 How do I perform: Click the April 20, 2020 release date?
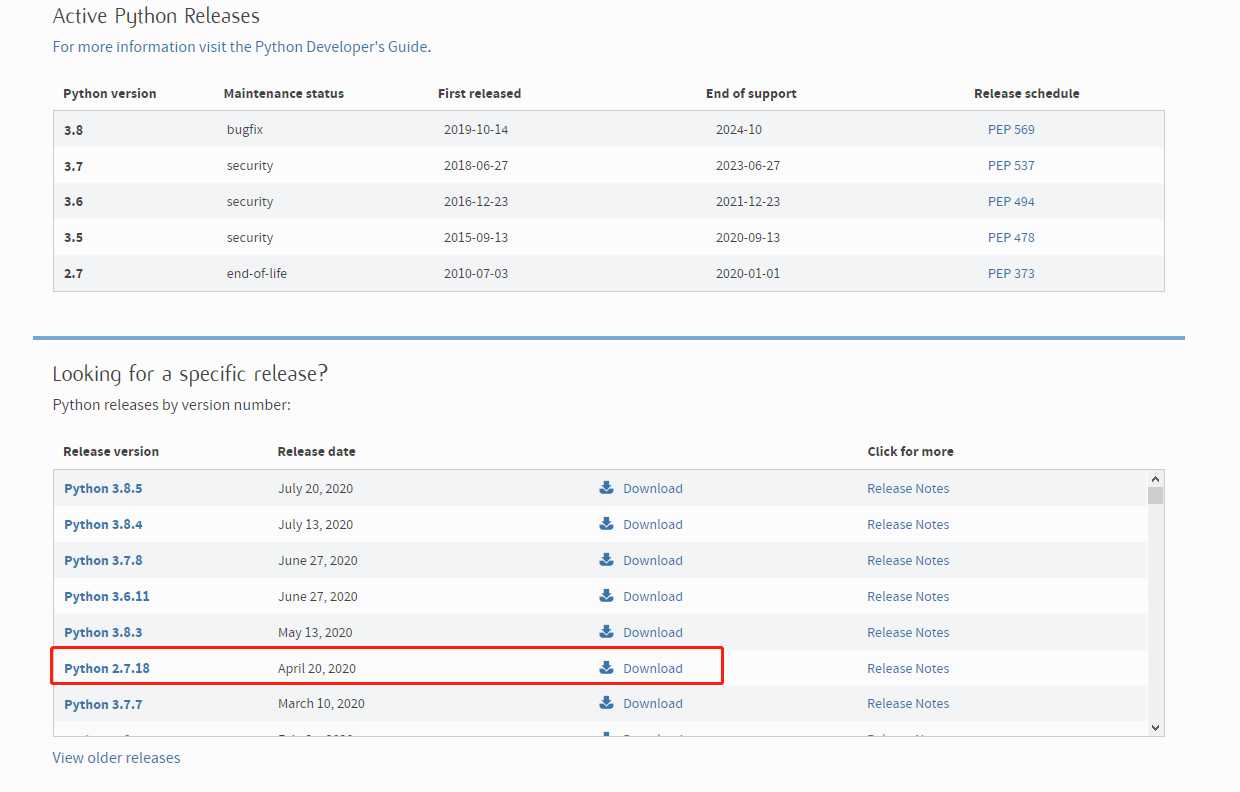pyautogui.click(x=317, y=669)
